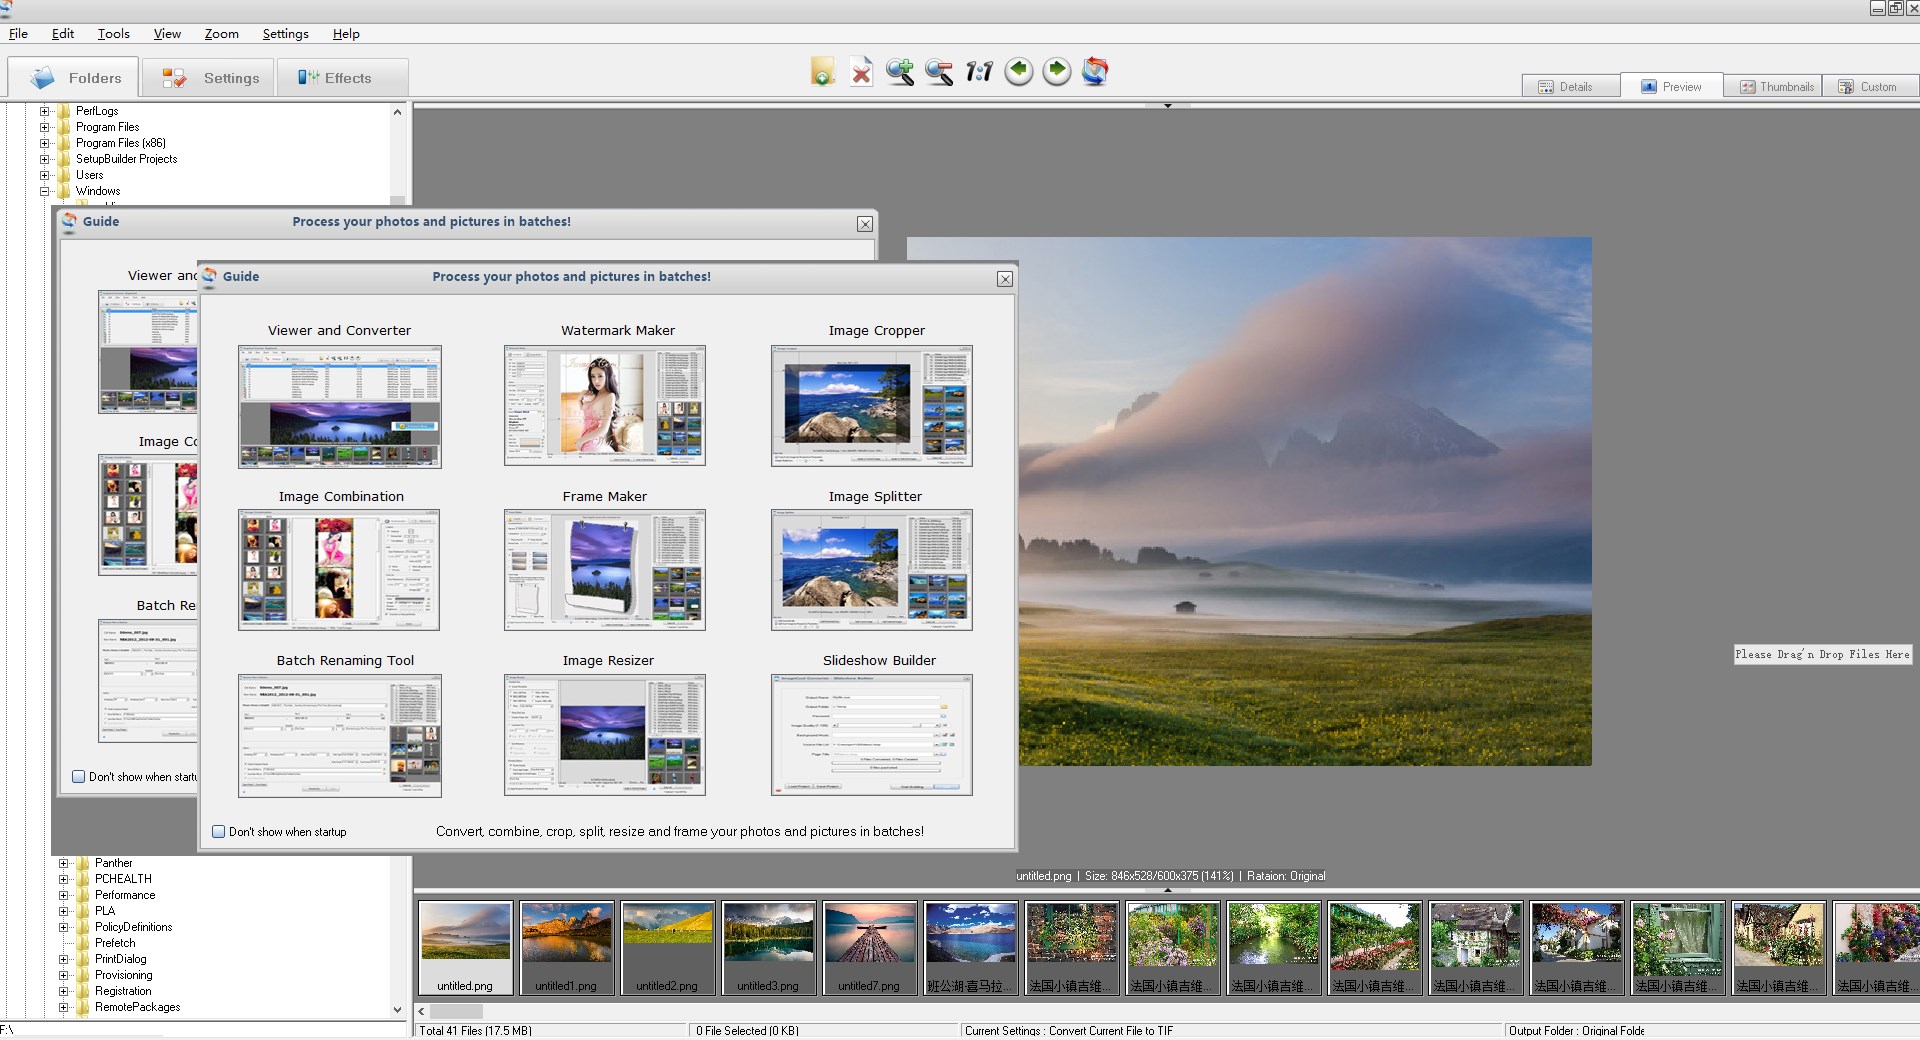Tick Don't show checkbox in back Guide window
The height and width of the screenshot is (1040, 1920).
(79, 776)
